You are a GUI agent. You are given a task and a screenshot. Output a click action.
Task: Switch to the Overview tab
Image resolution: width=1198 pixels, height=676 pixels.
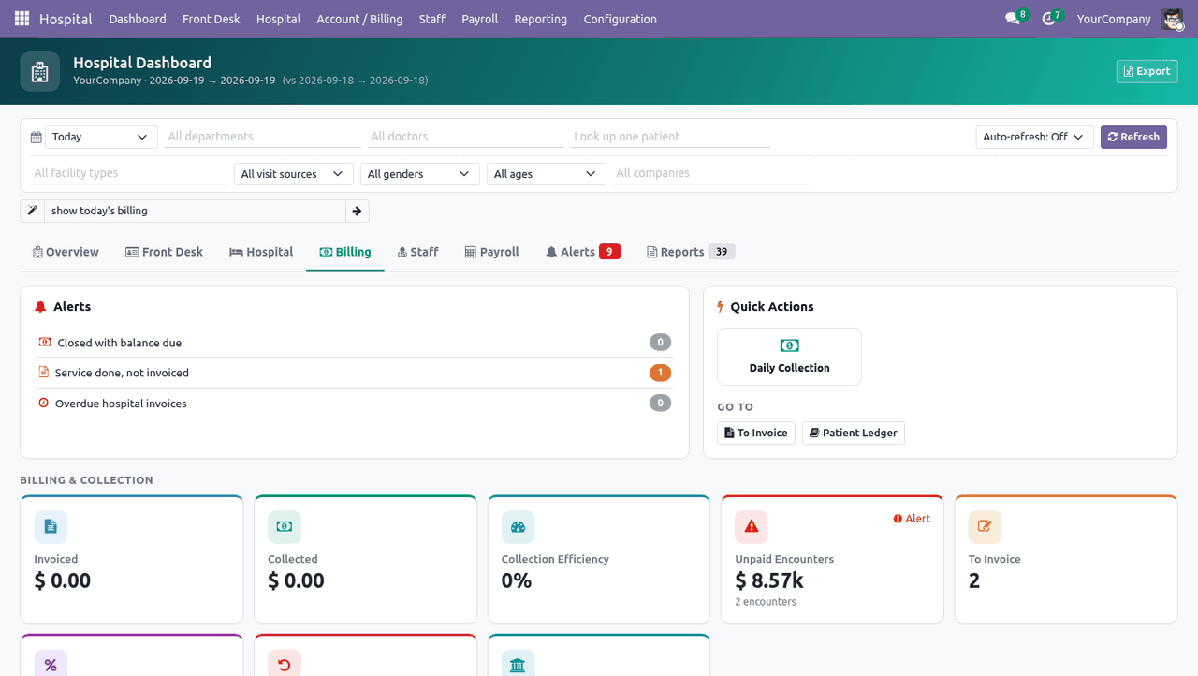click(66, 252)
